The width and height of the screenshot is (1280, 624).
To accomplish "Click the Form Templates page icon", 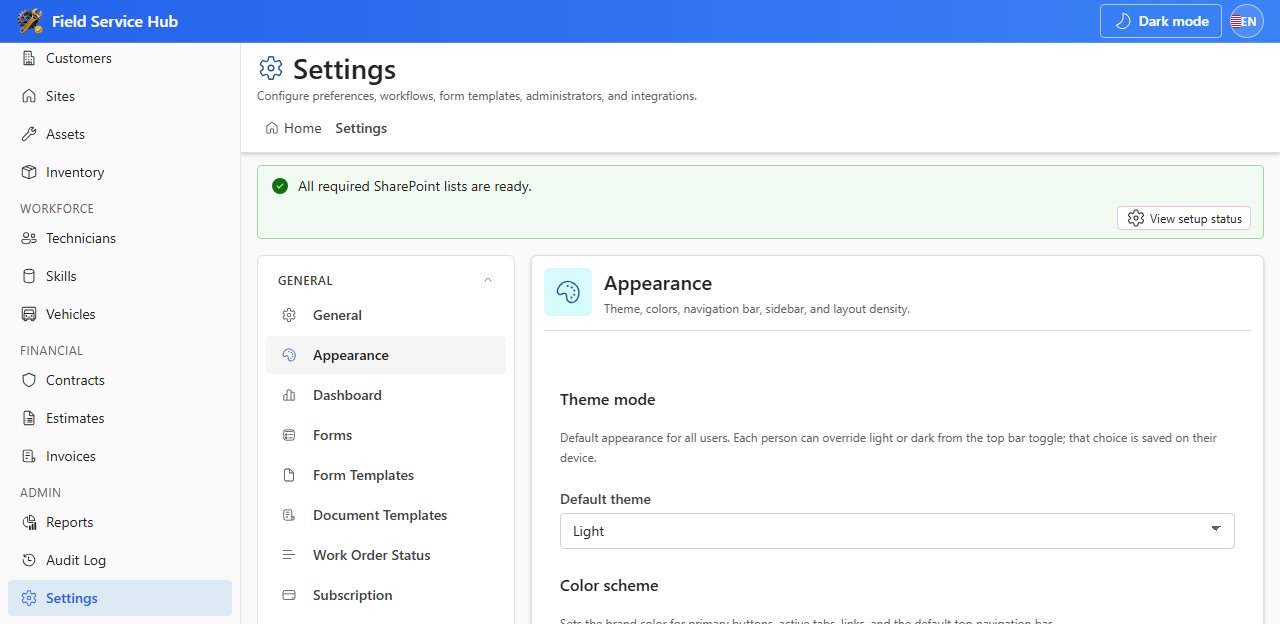I will (289, 475).
